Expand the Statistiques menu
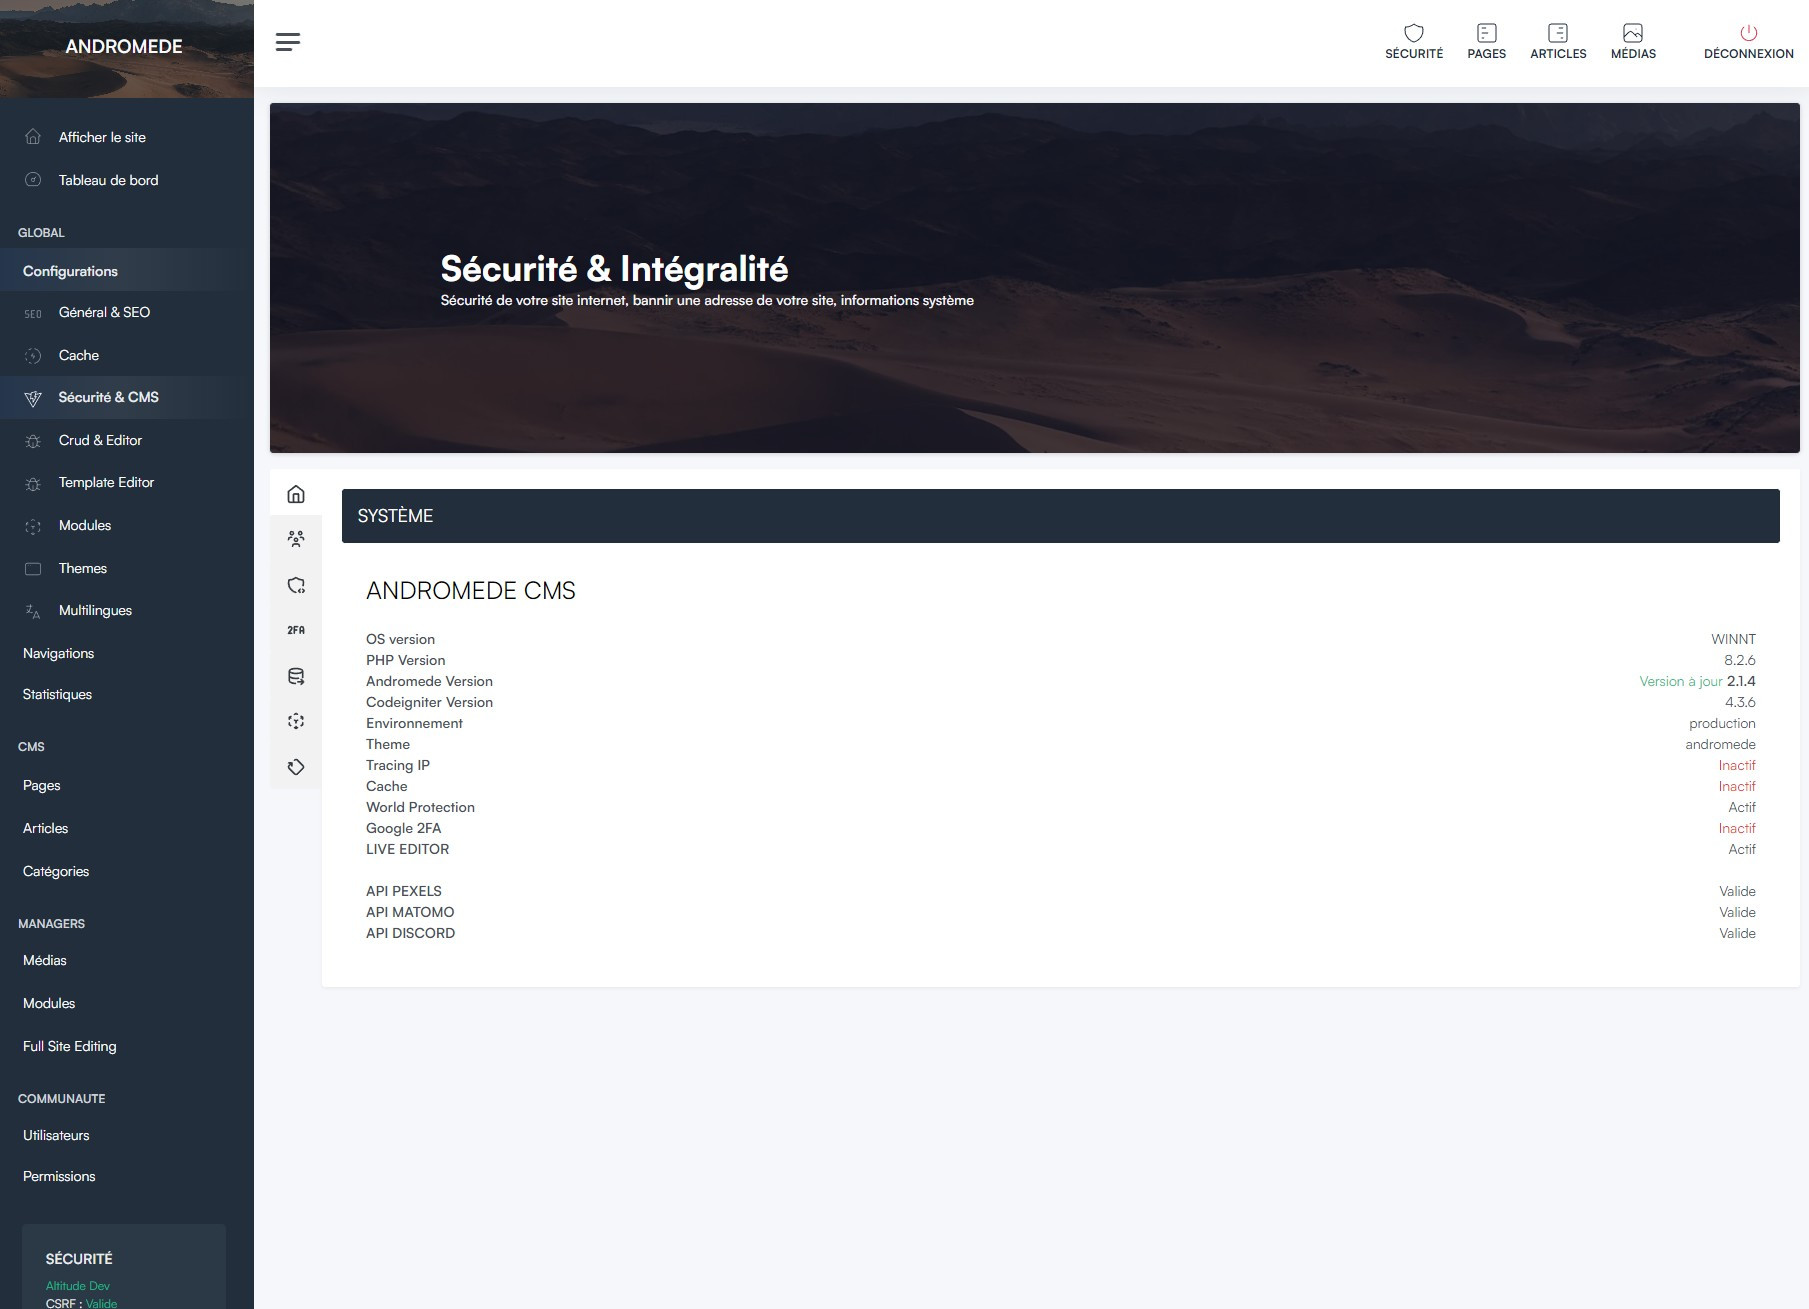 click(57, 694)
